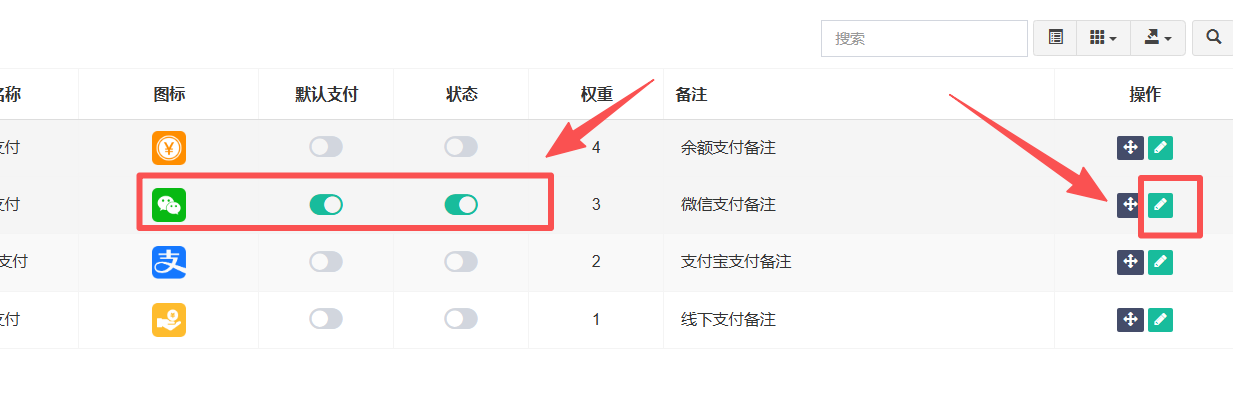Click the drag-move icon for offline payment row

[1130, 320]
